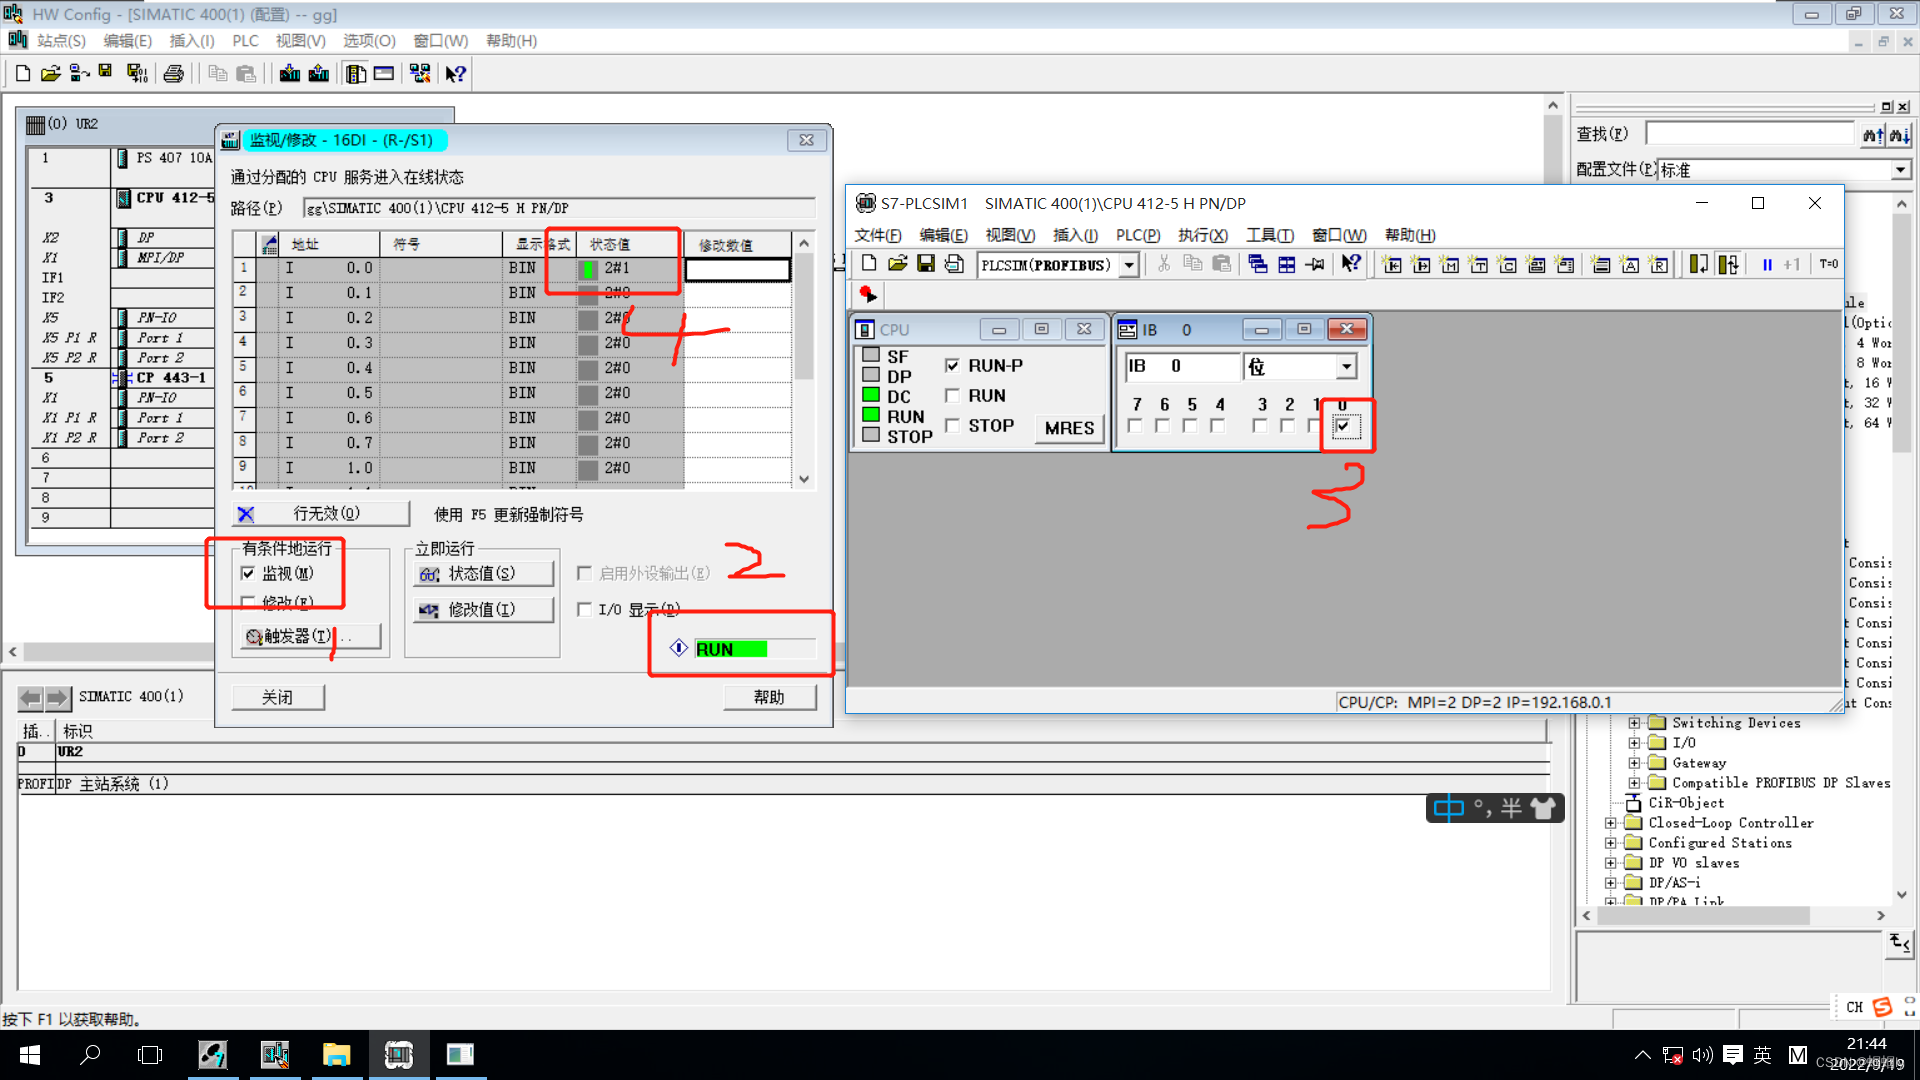This screenshot has width=1920, height=1080.
Task: Insert Timer icon in PLCSIM
Action: coord(1479,264)
